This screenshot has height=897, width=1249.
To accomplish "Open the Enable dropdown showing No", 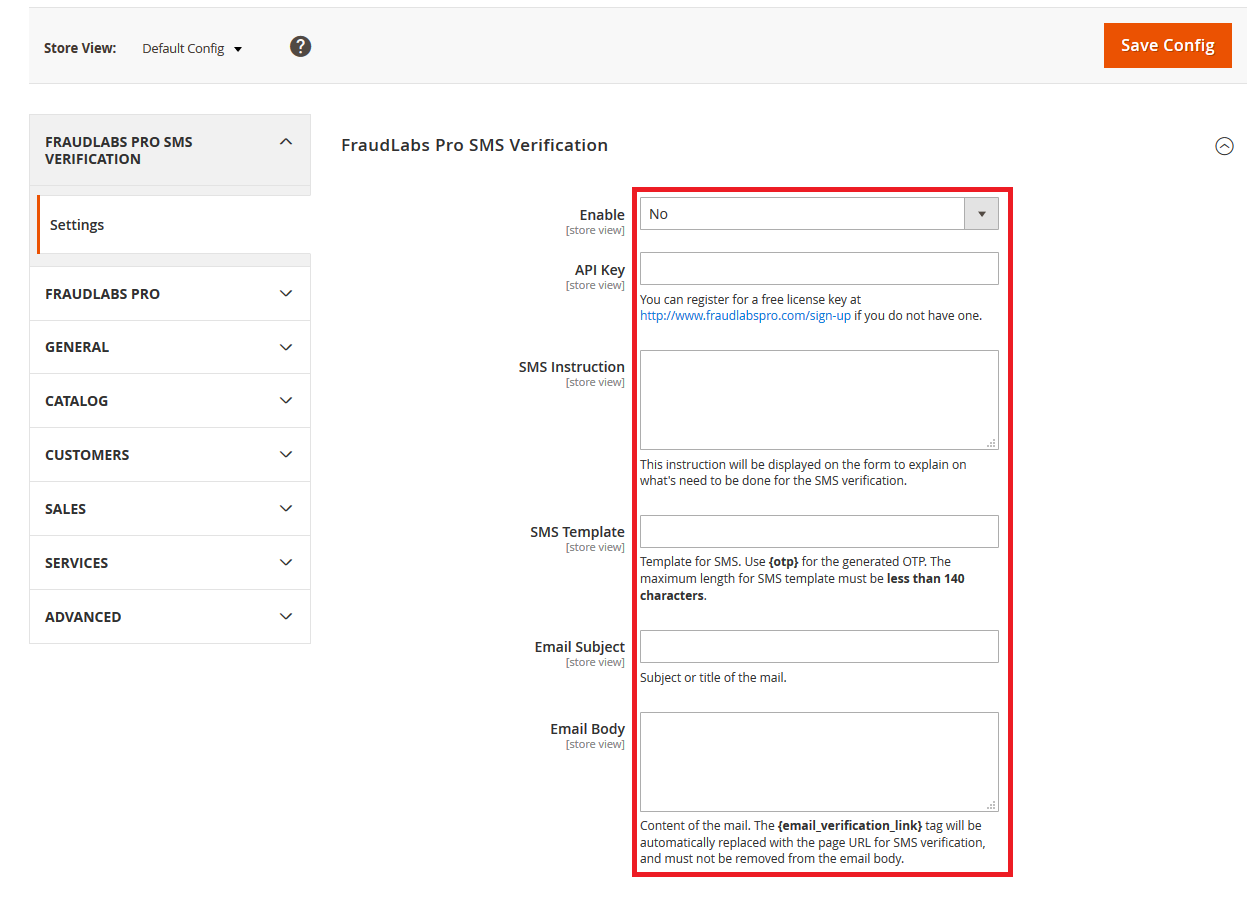I will point(819,214).
